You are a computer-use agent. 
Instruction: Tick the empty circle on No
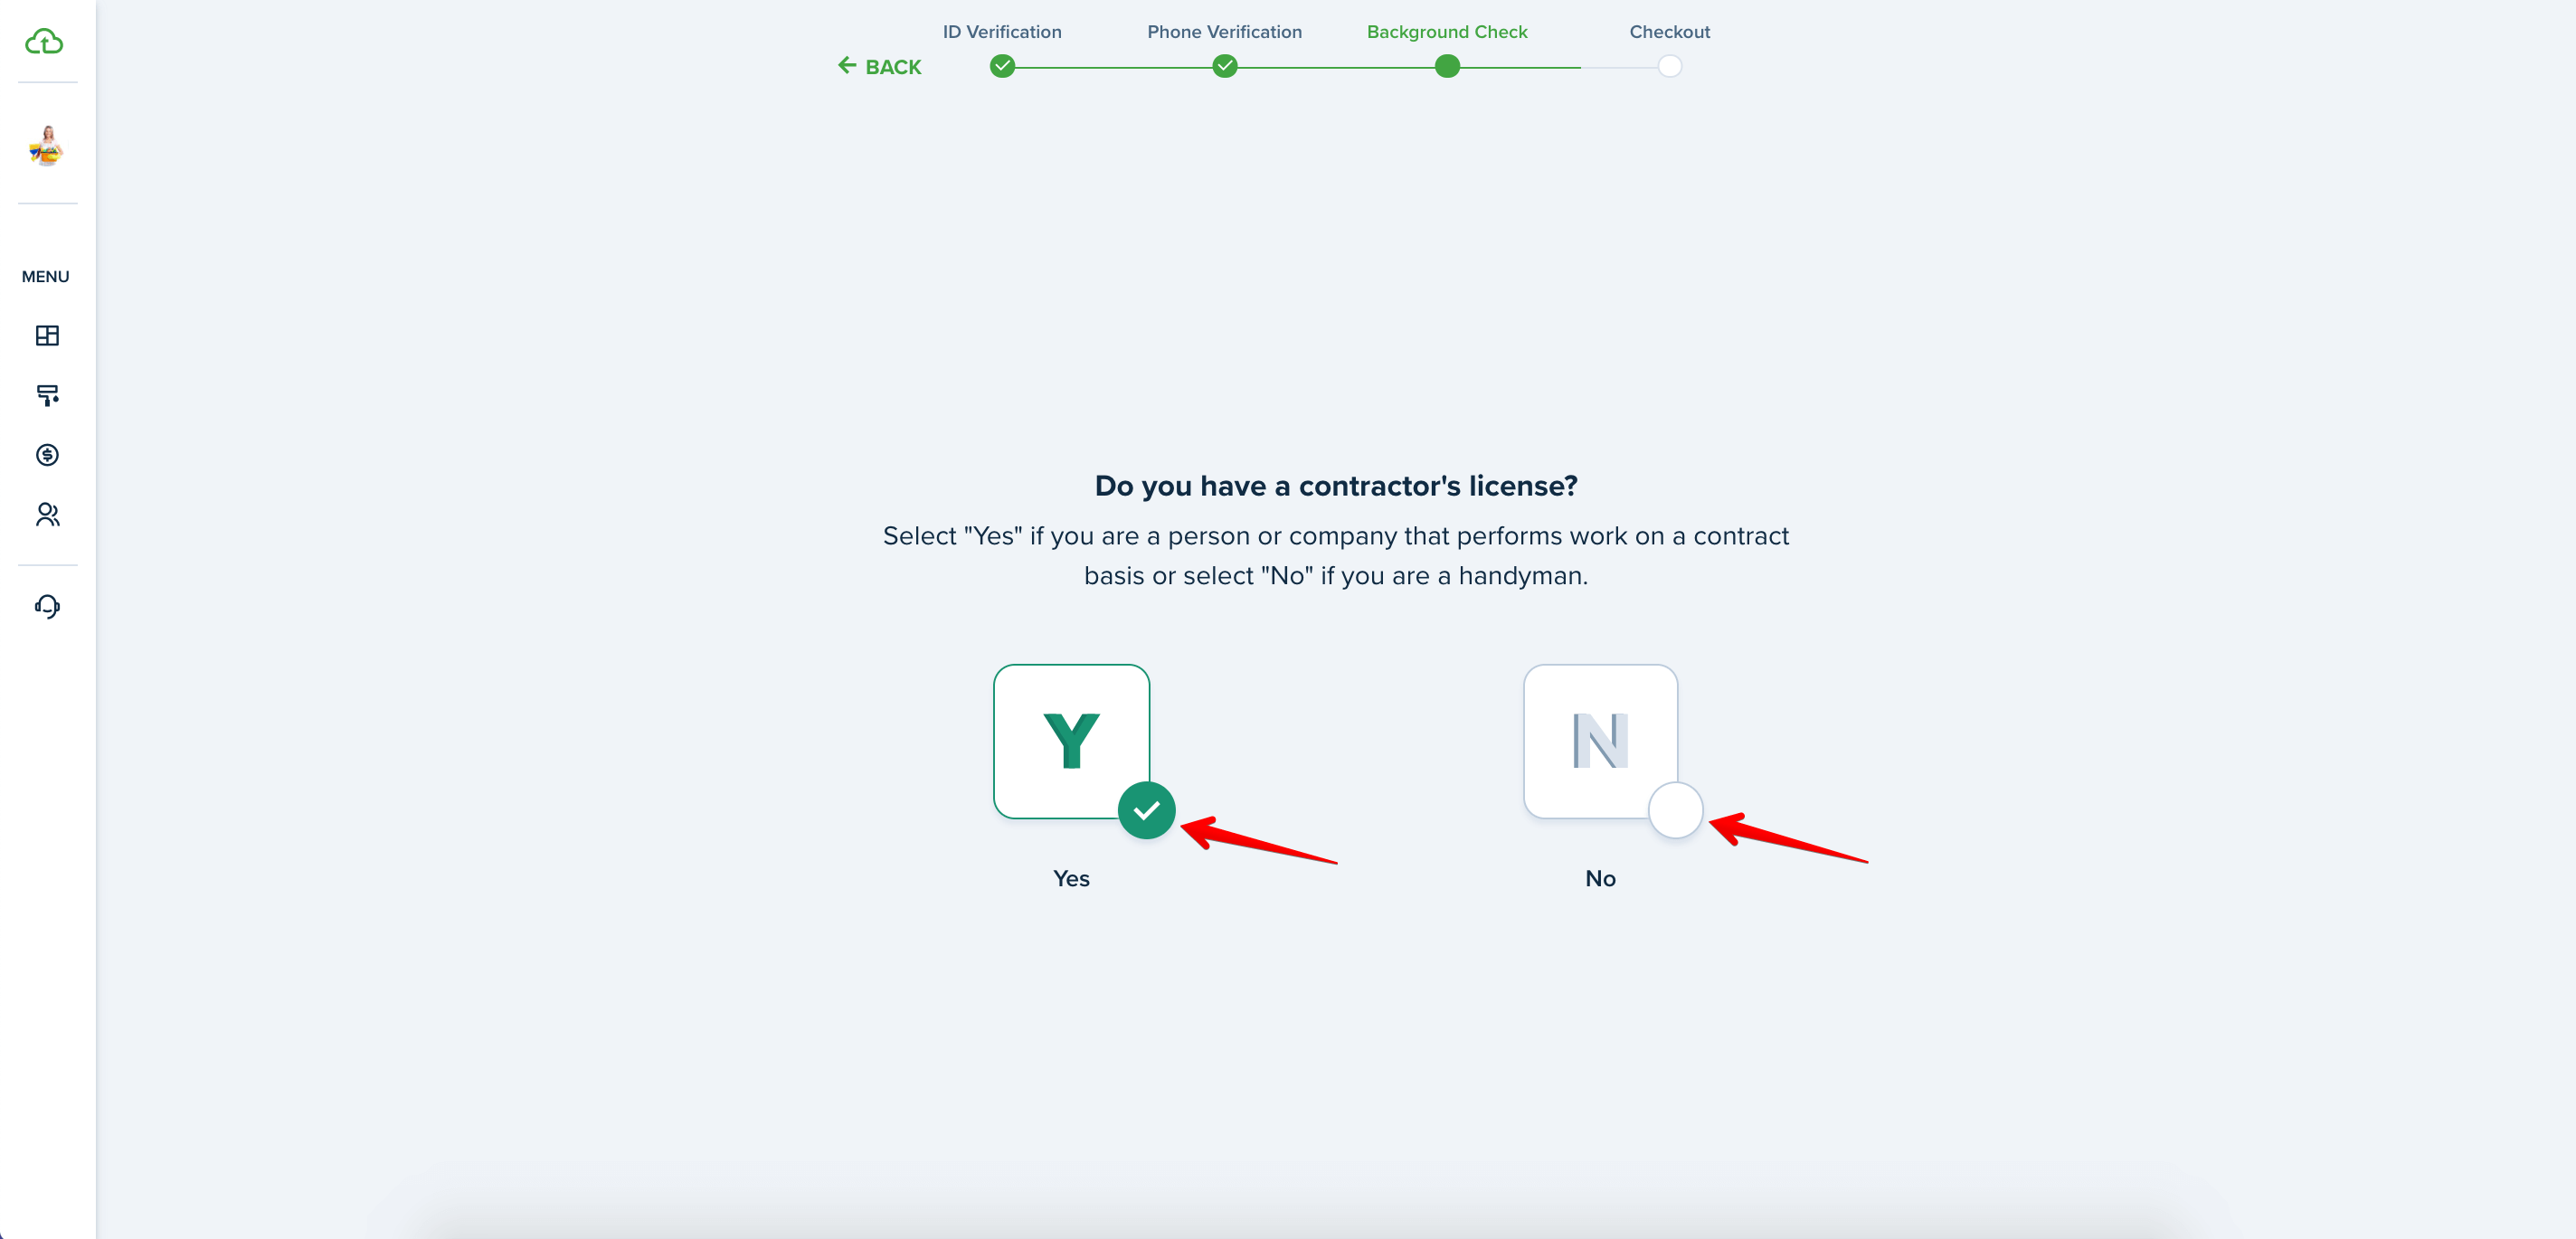(1675, 810)
